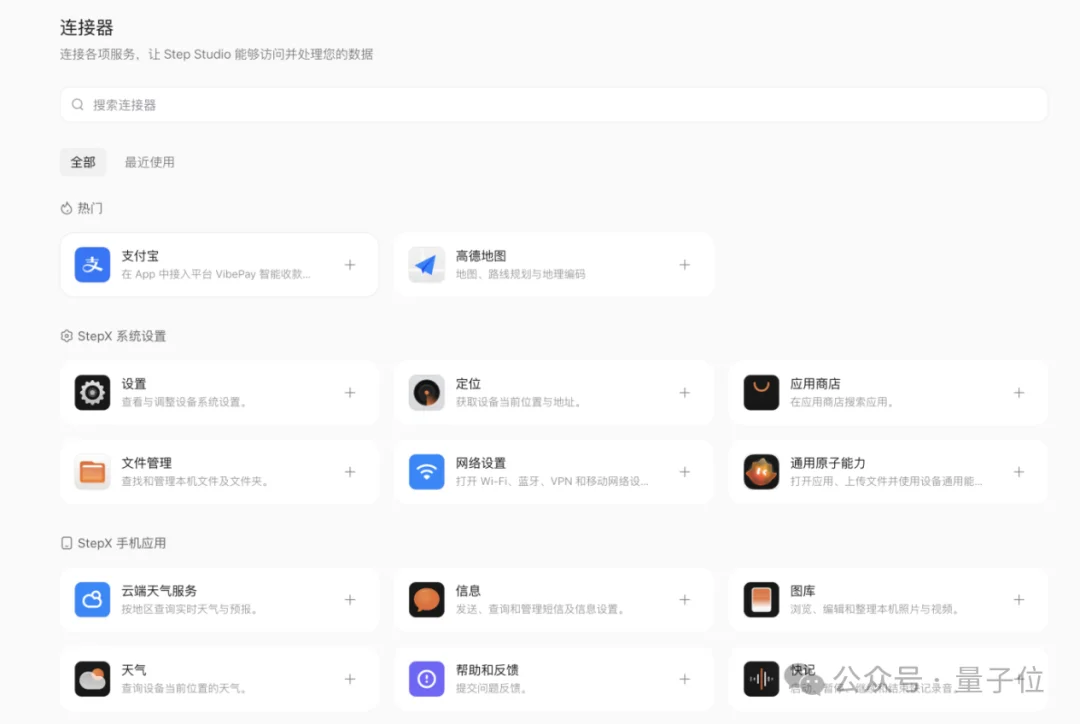Add the 信息 connector with plus
The image size is (1080, 724).
click(685, 599)
